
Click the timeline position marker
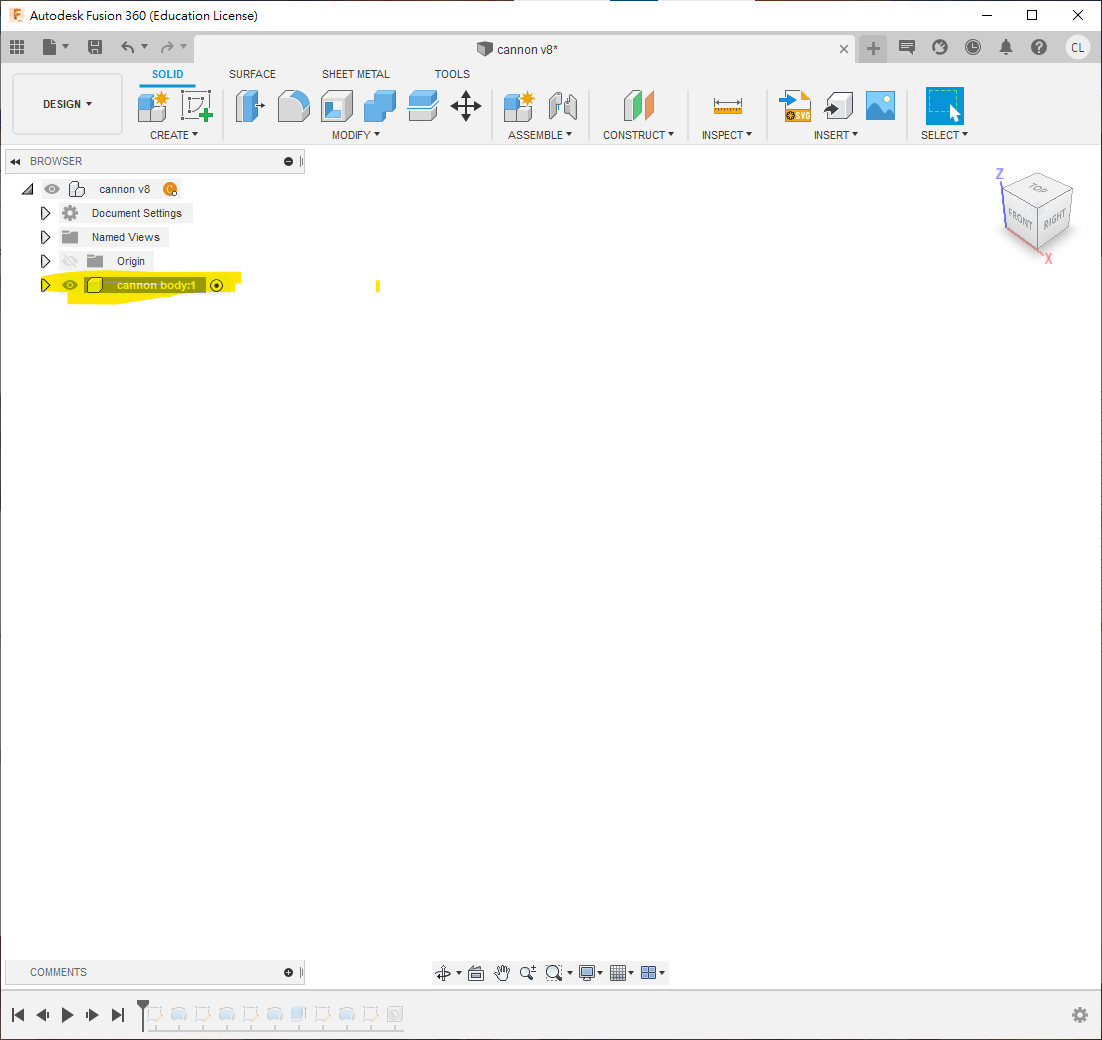tap(143, 1008)
